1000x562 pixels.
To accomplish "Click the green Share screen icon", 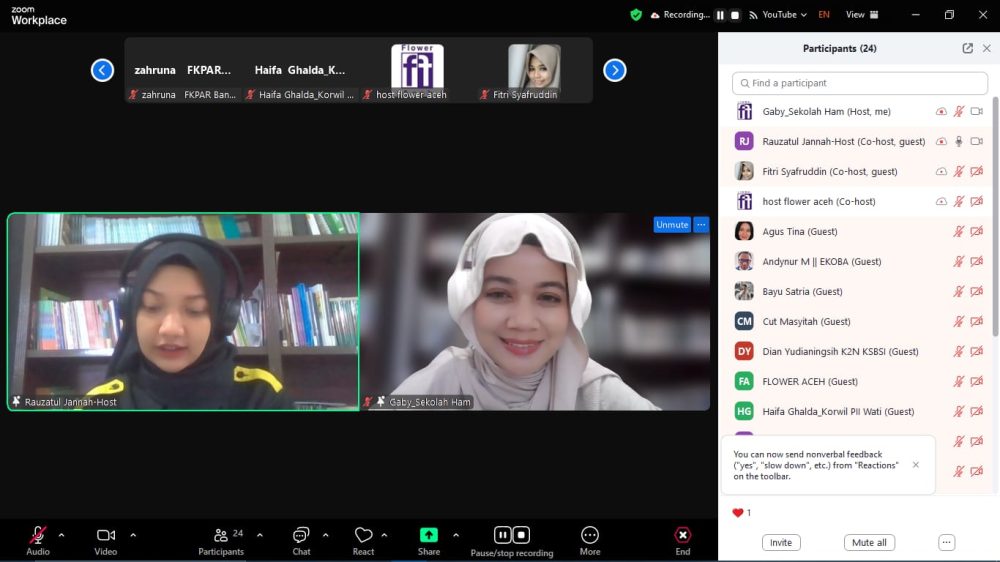I will tap(429, 536).
